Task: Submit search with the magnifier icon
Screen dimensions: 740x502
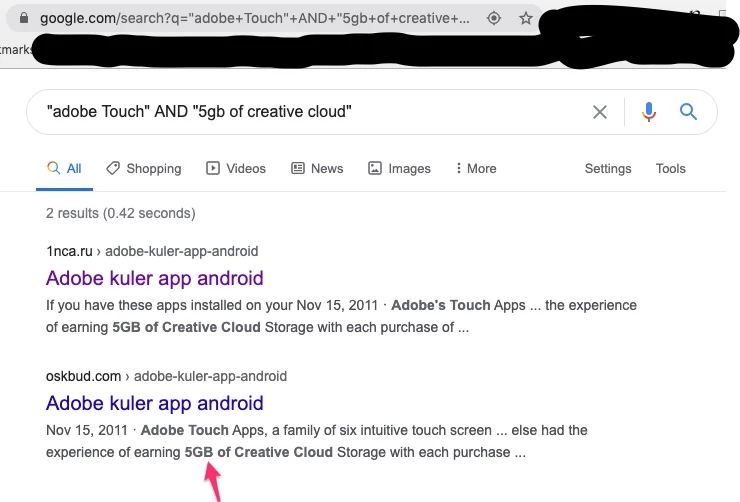Action: pos(688,112)
